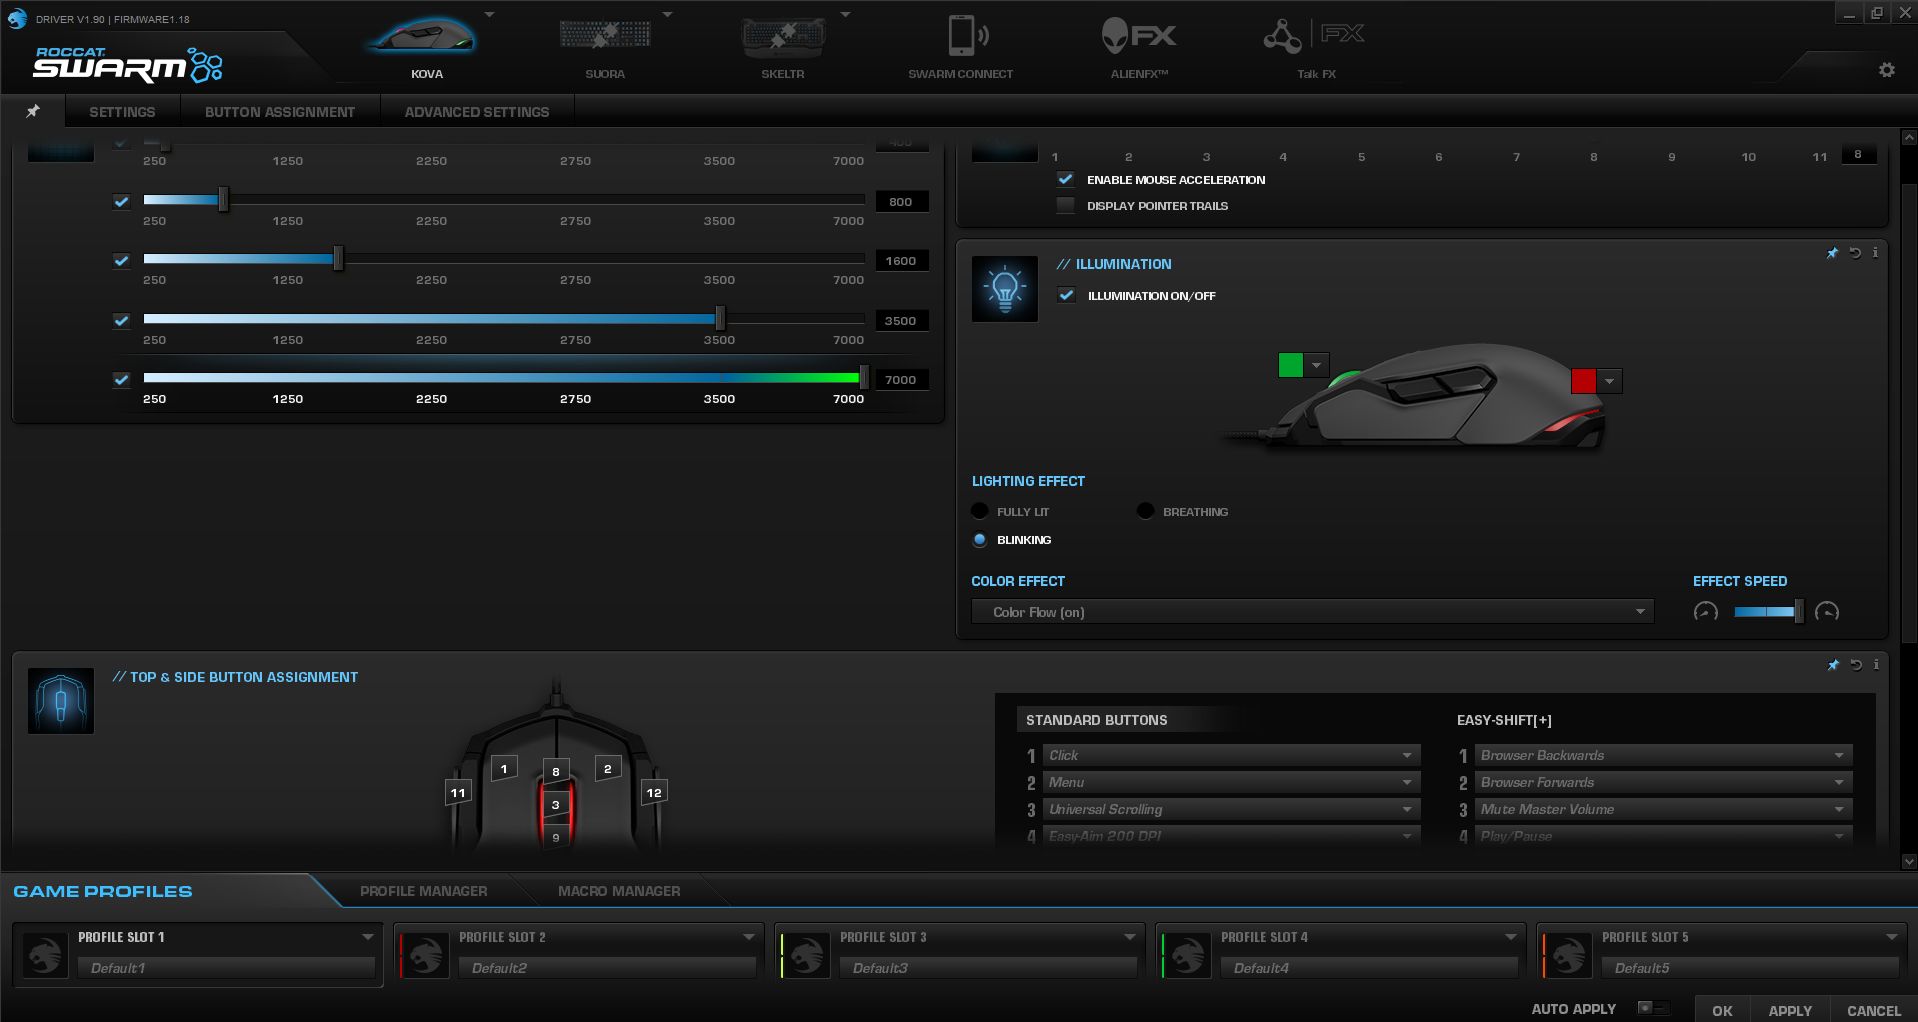Reset the Illumination panel settings
Viewport: 1918px width, 1022px height.
(1855, 253)
